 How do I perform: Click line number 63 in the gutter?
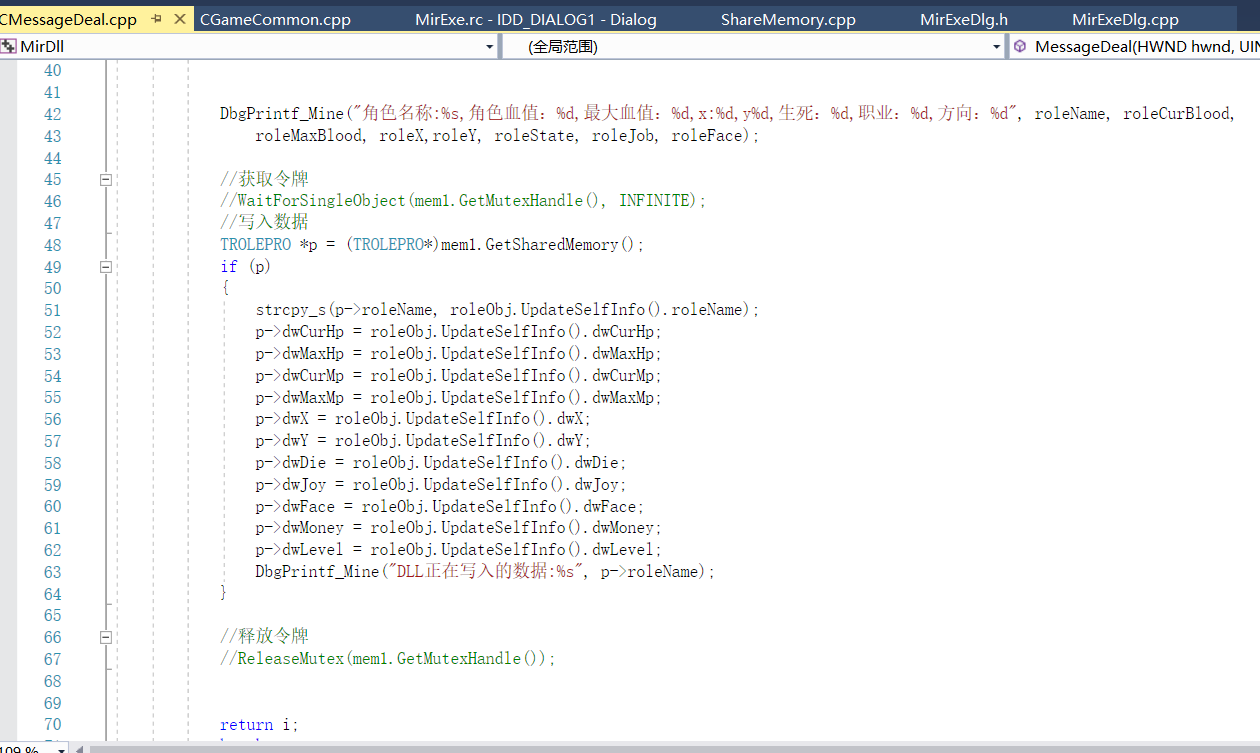(x=52, y=572)
